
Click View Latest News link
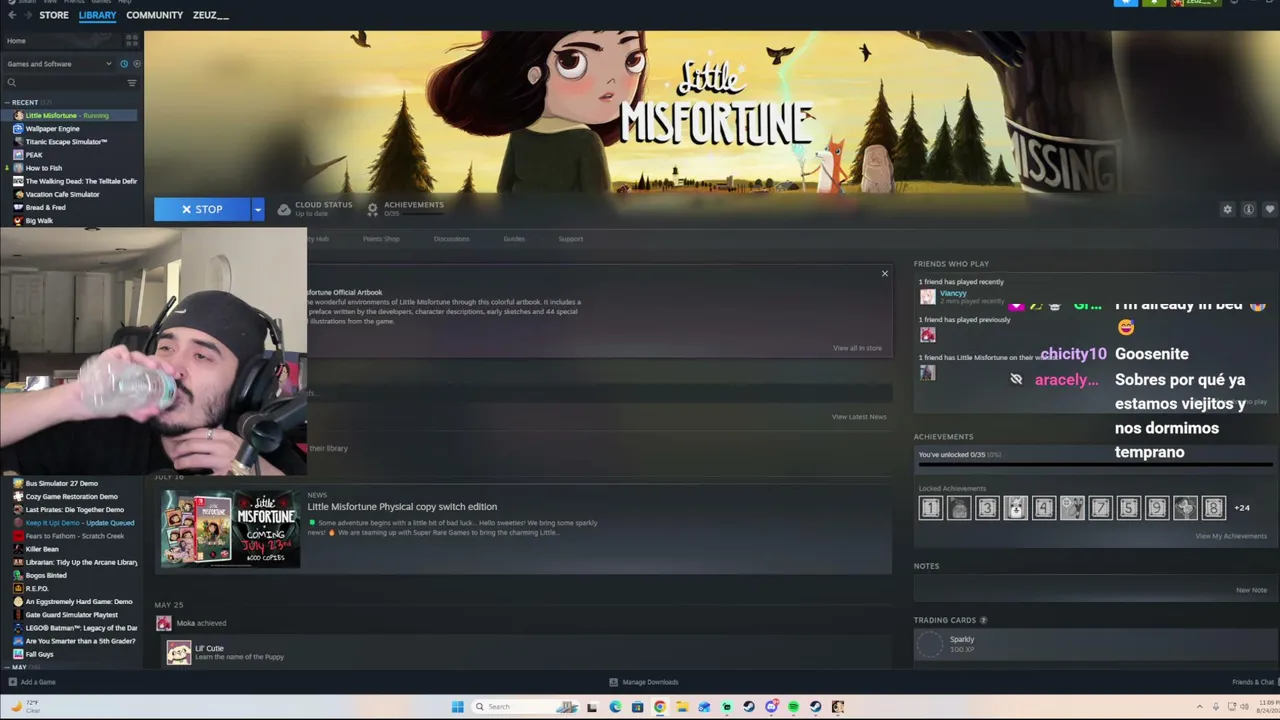859,417
